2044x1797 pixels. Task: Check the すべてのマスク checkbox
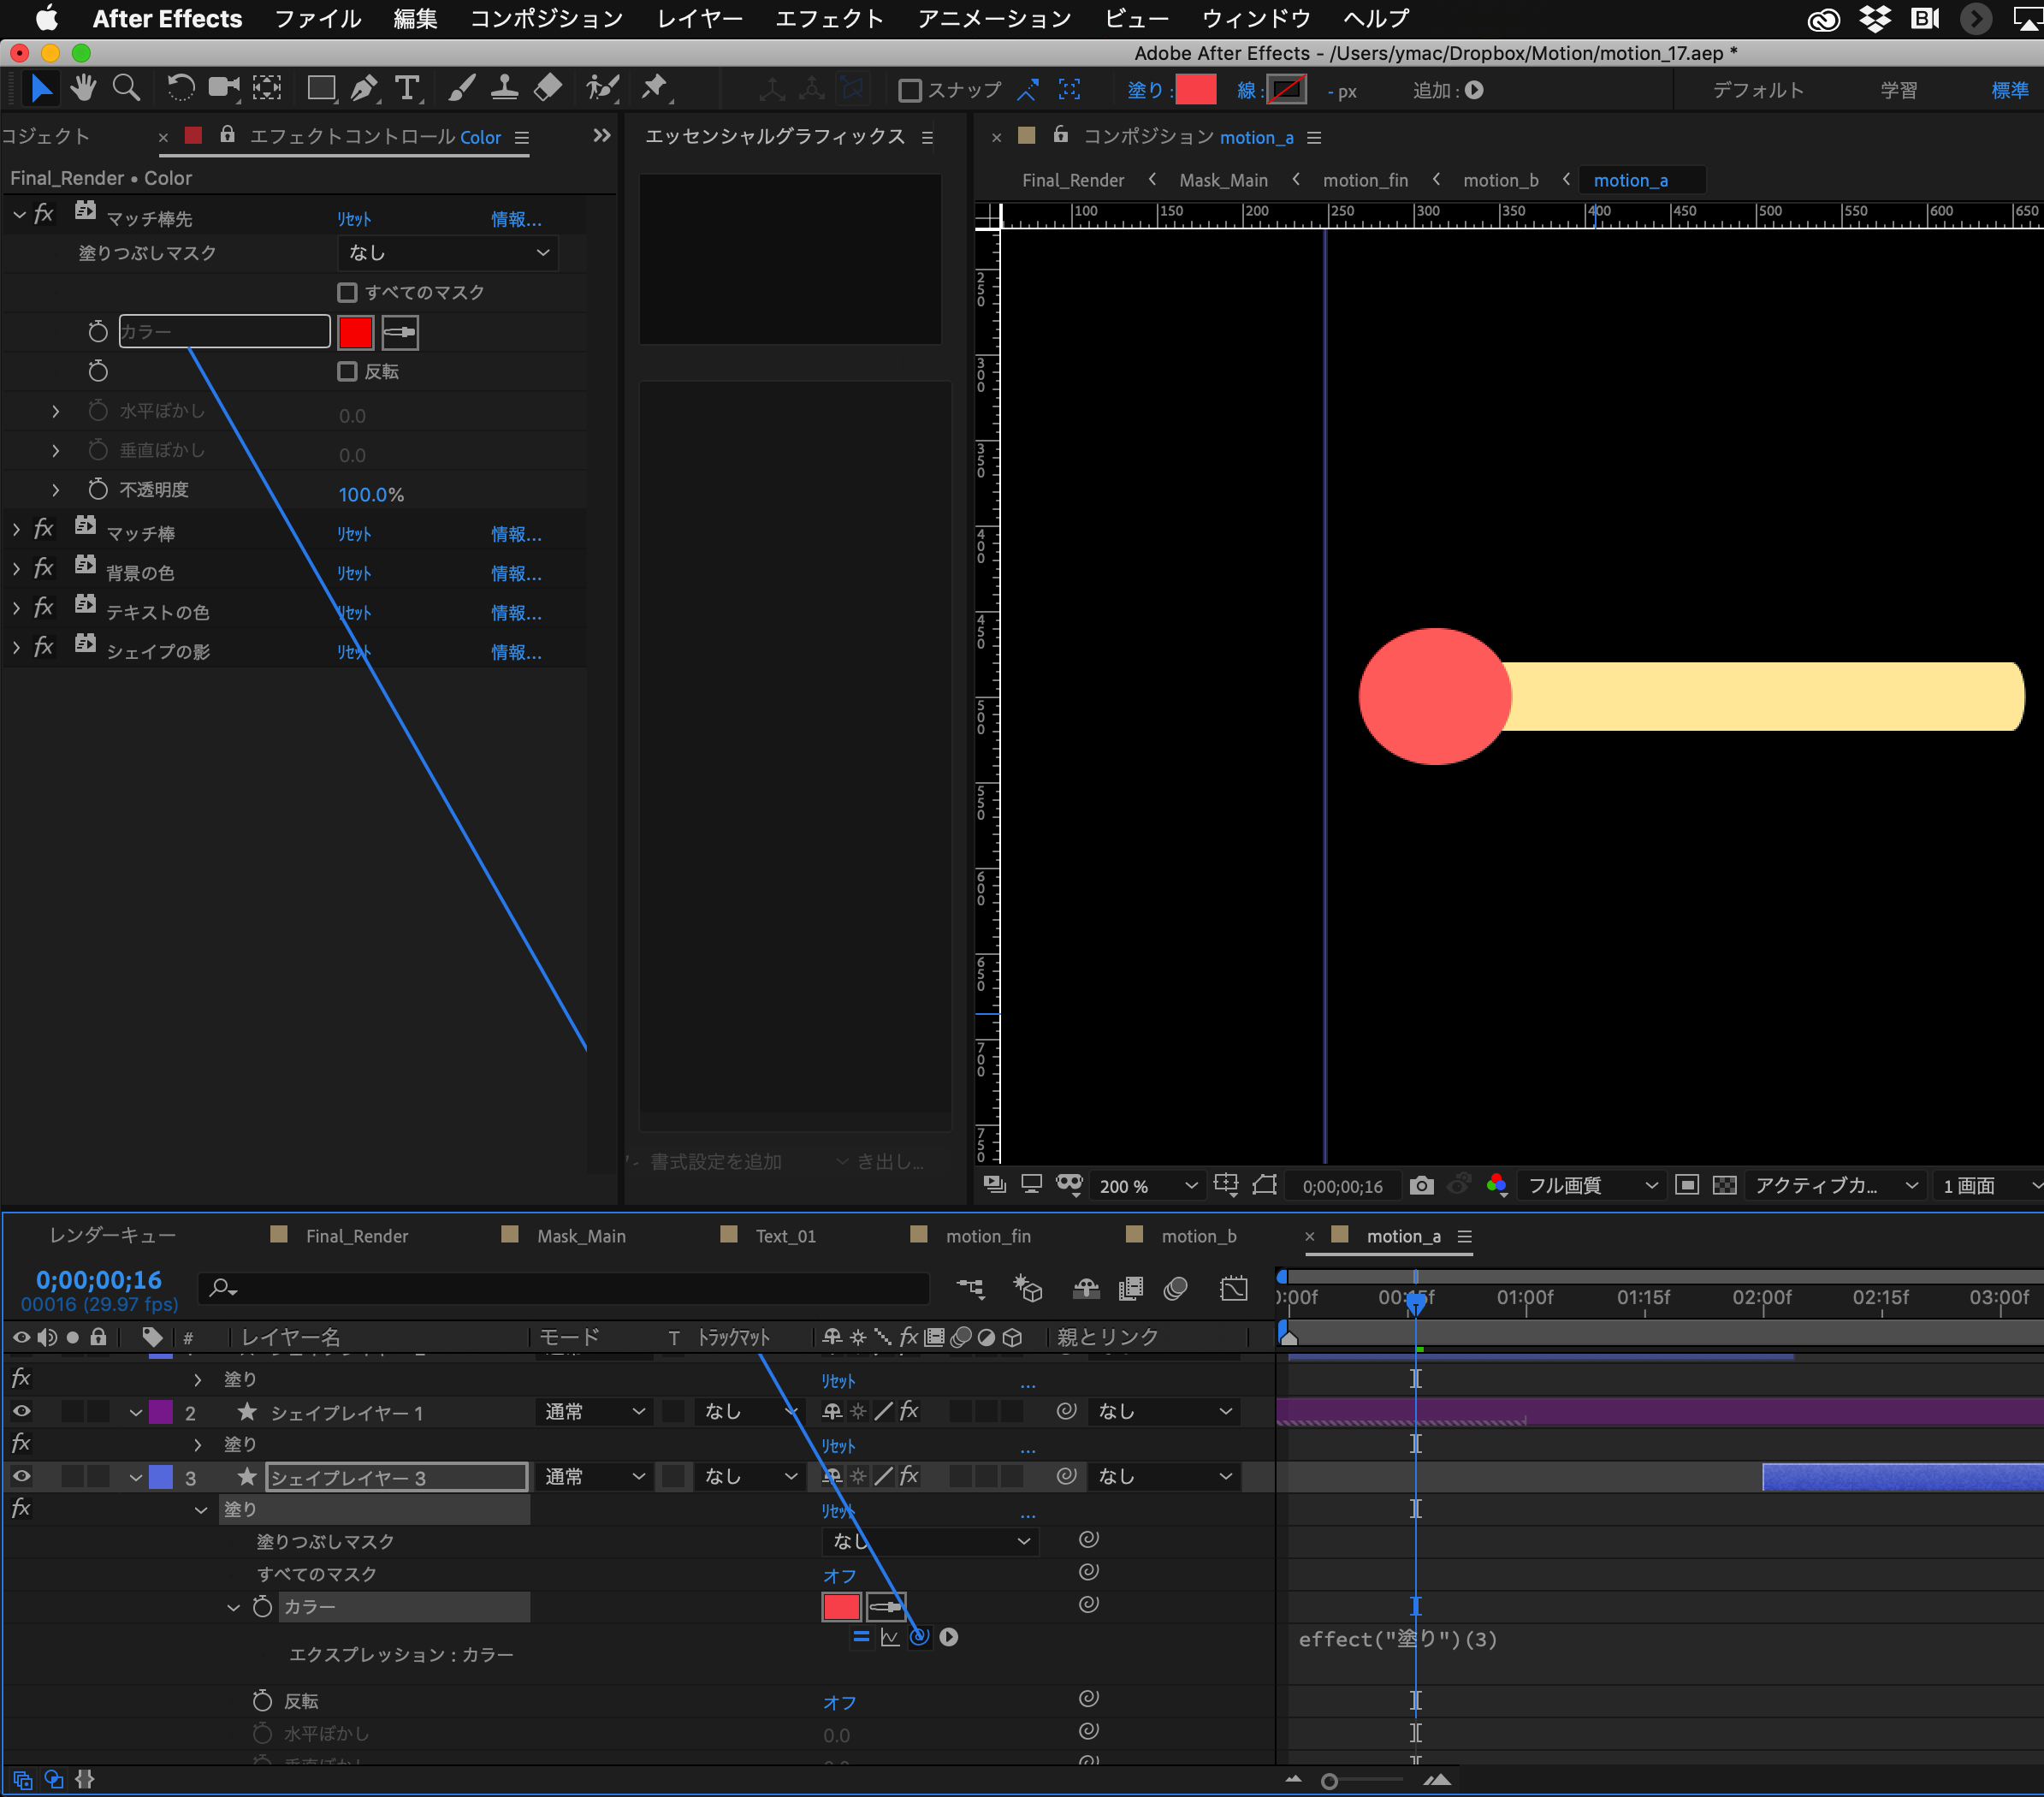click(x=347, y=292)
